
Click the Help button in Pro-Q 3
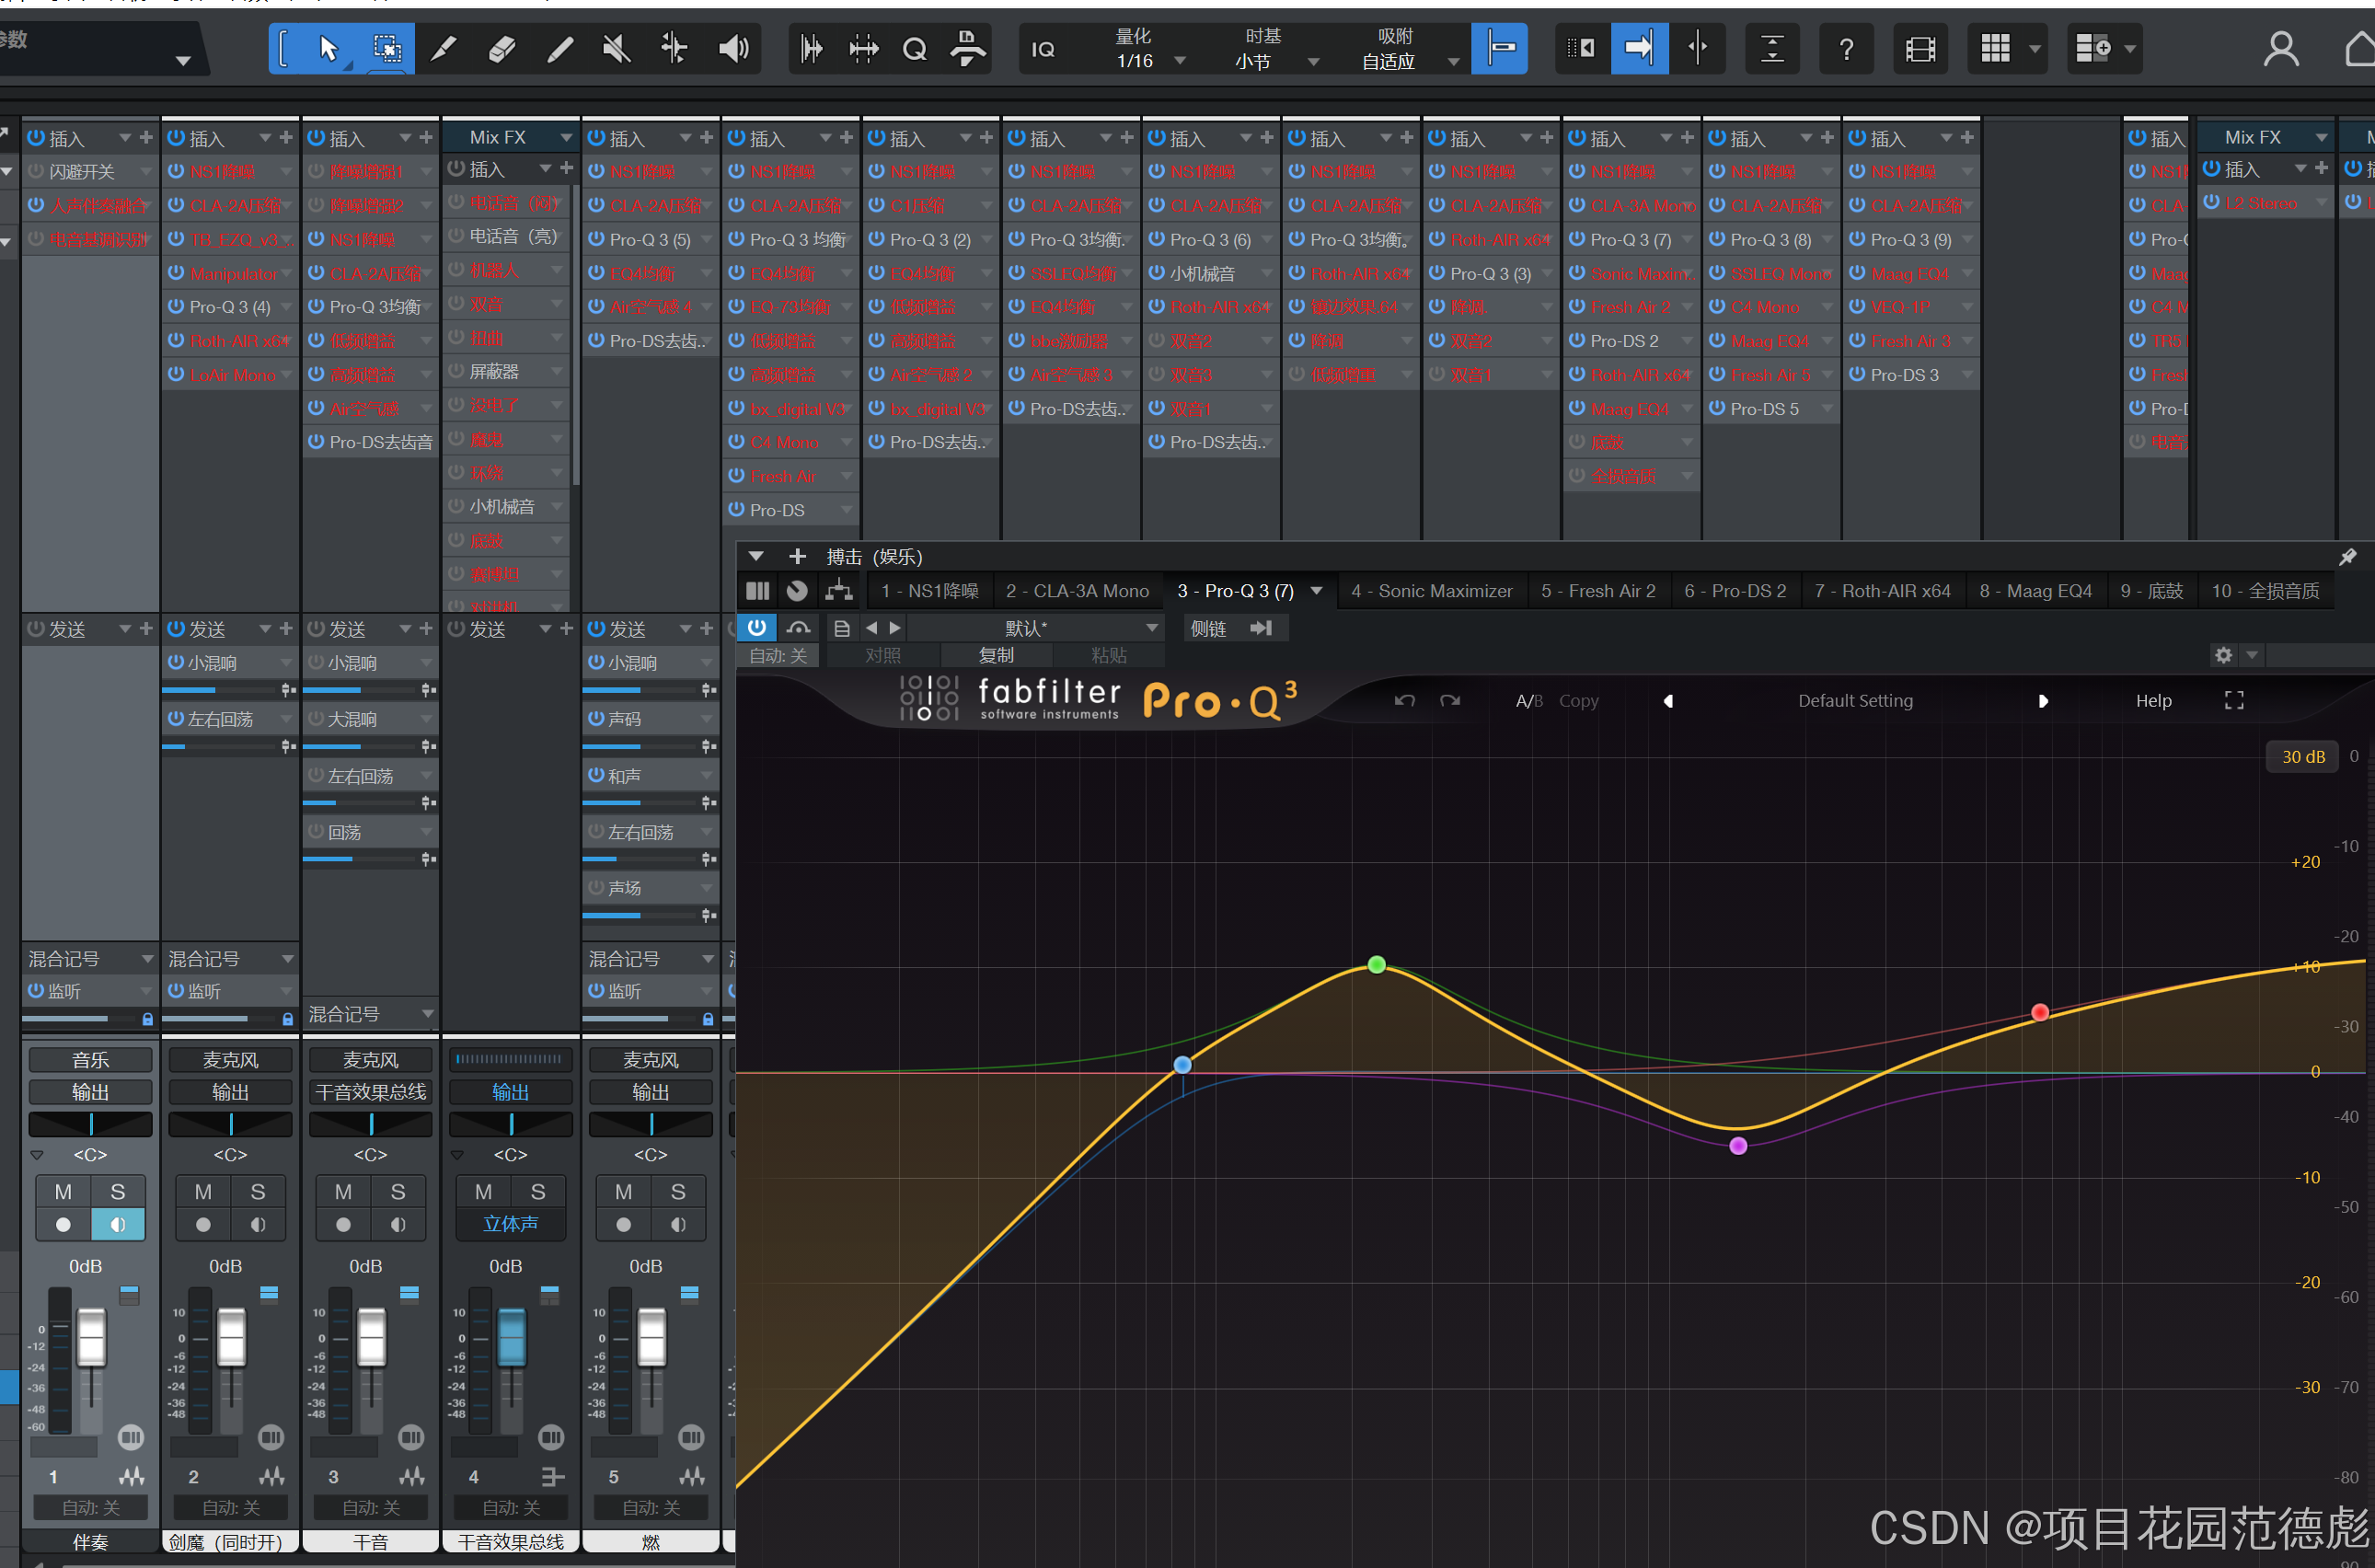(2153, 700)
